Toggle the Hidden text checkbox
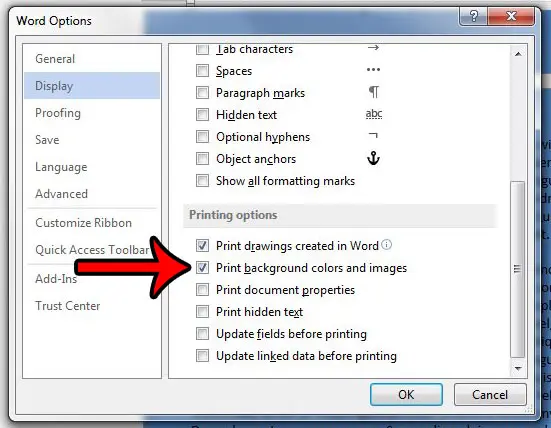 click(202, 115)
